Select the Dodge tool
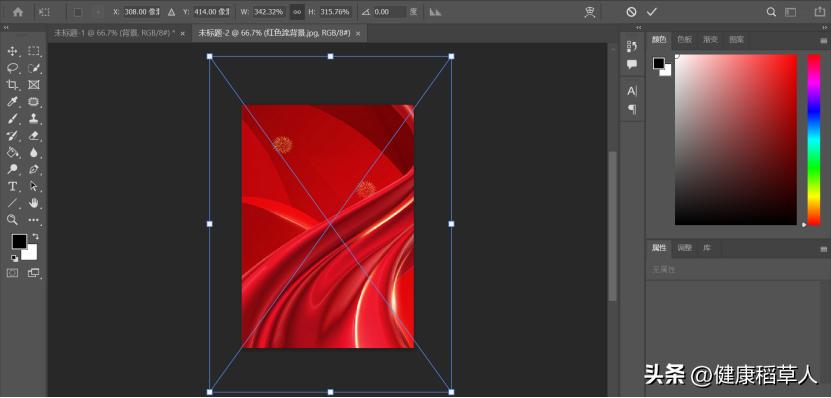Screen dimensions: 831x398 click(x=12, y=170)
